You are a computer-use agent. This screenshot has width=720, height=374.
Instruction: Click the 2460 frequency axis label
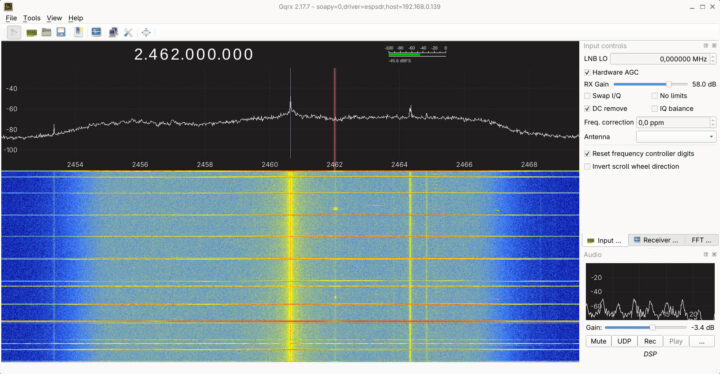tap(270, 164)
